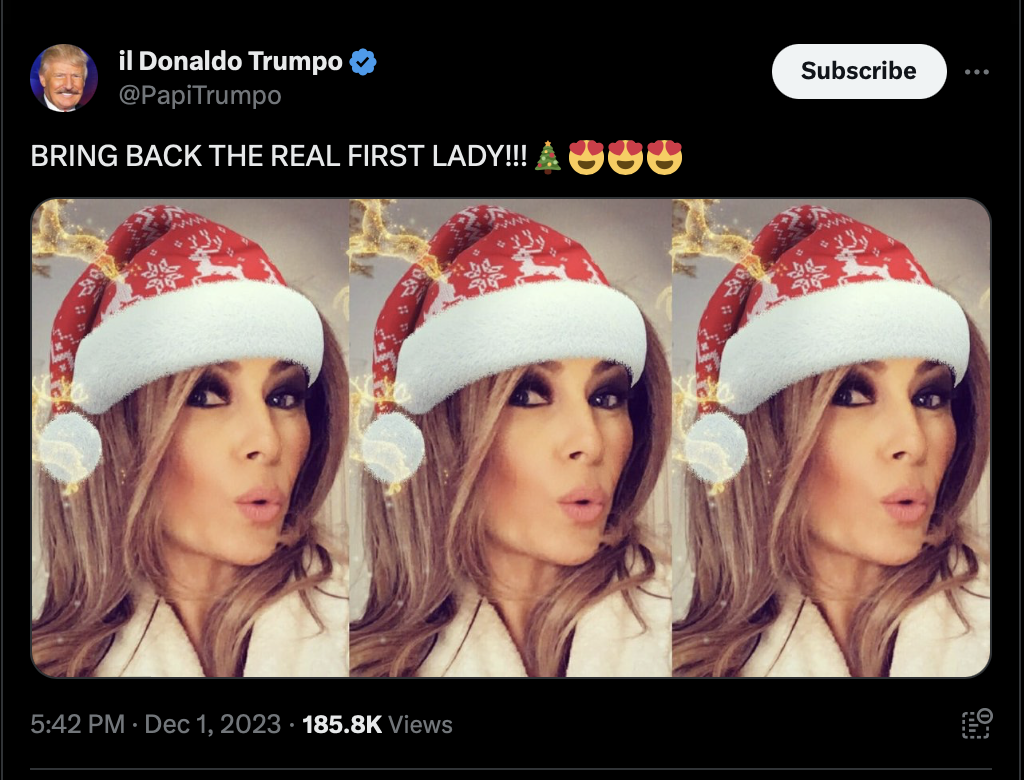Click the 185.8K view count number

(342, 724)
